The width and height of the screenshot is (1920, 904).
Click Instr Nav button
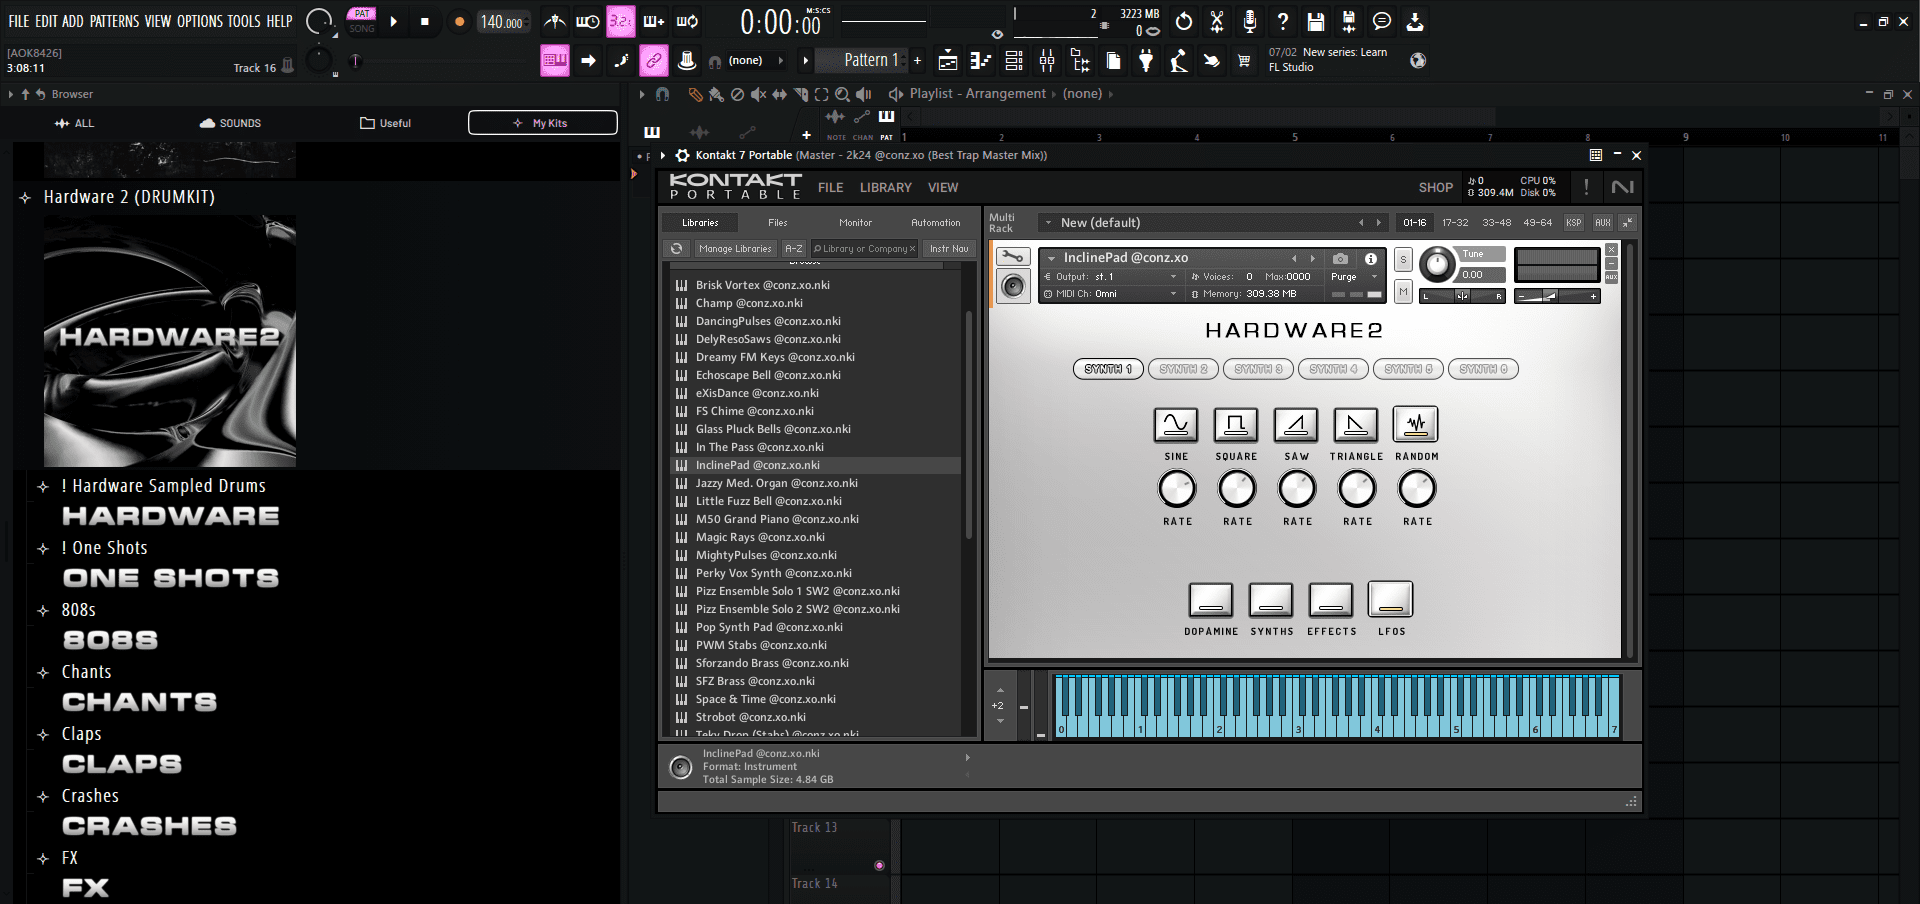pos(949,249)
